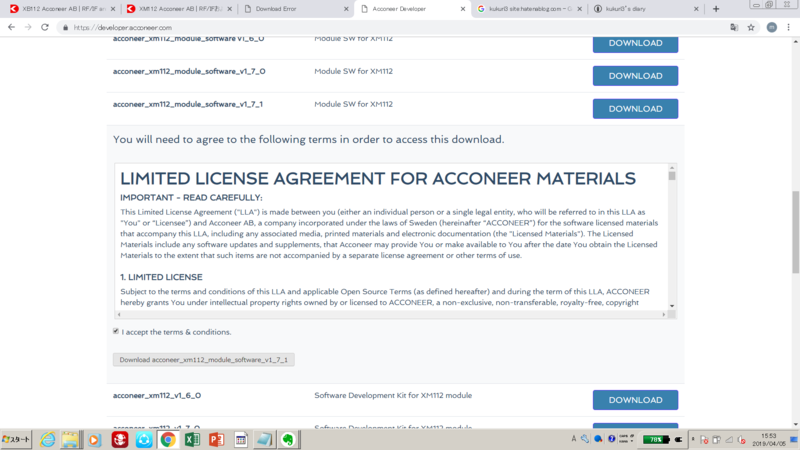The height and width of the screenshot is (450, 800).
Task: Switch to the kukur3's diary tab
Action: coord(644,9)
